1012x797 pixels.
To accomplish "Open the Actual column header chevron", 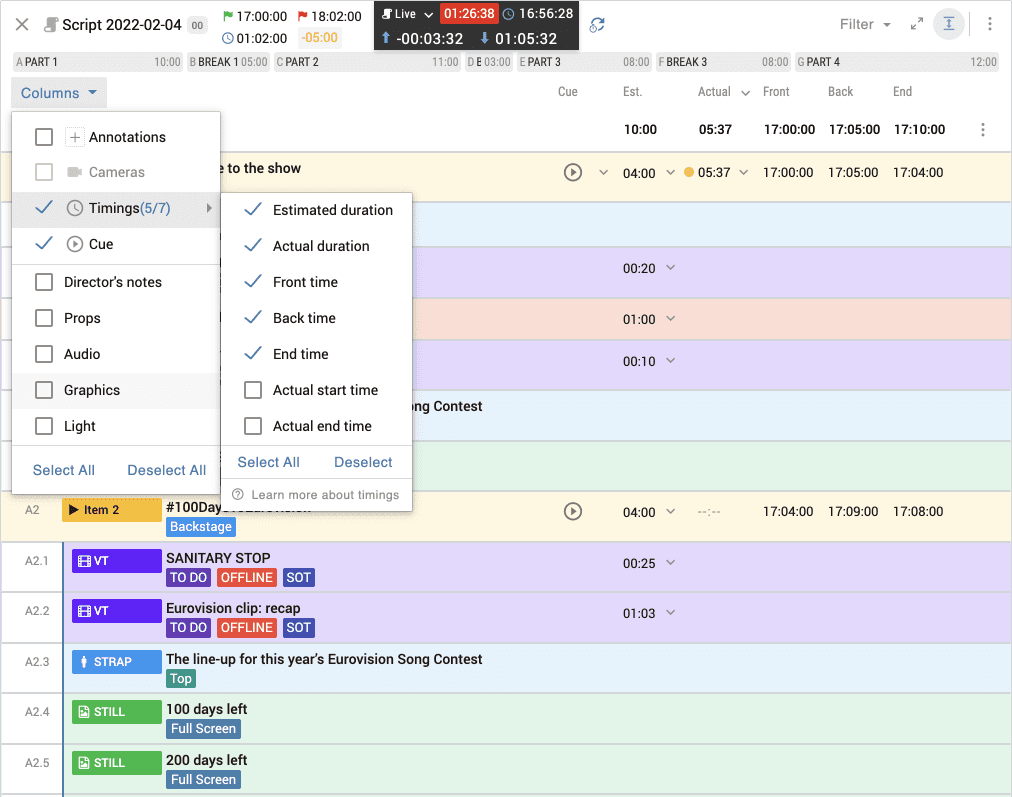I will pyautogui.click(x=745, y=93).
